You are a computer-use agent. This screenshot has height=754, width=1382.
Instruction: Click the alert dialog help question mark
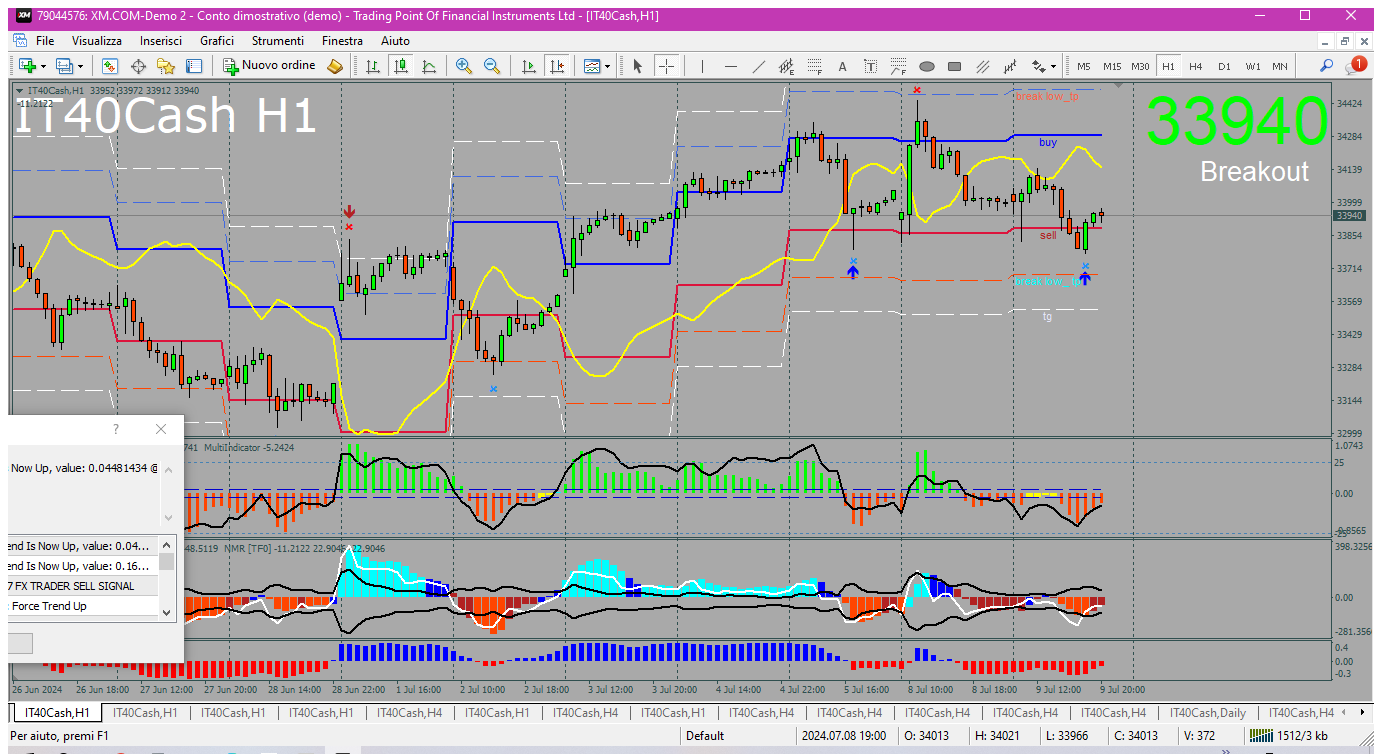click(x=116, y=429)
